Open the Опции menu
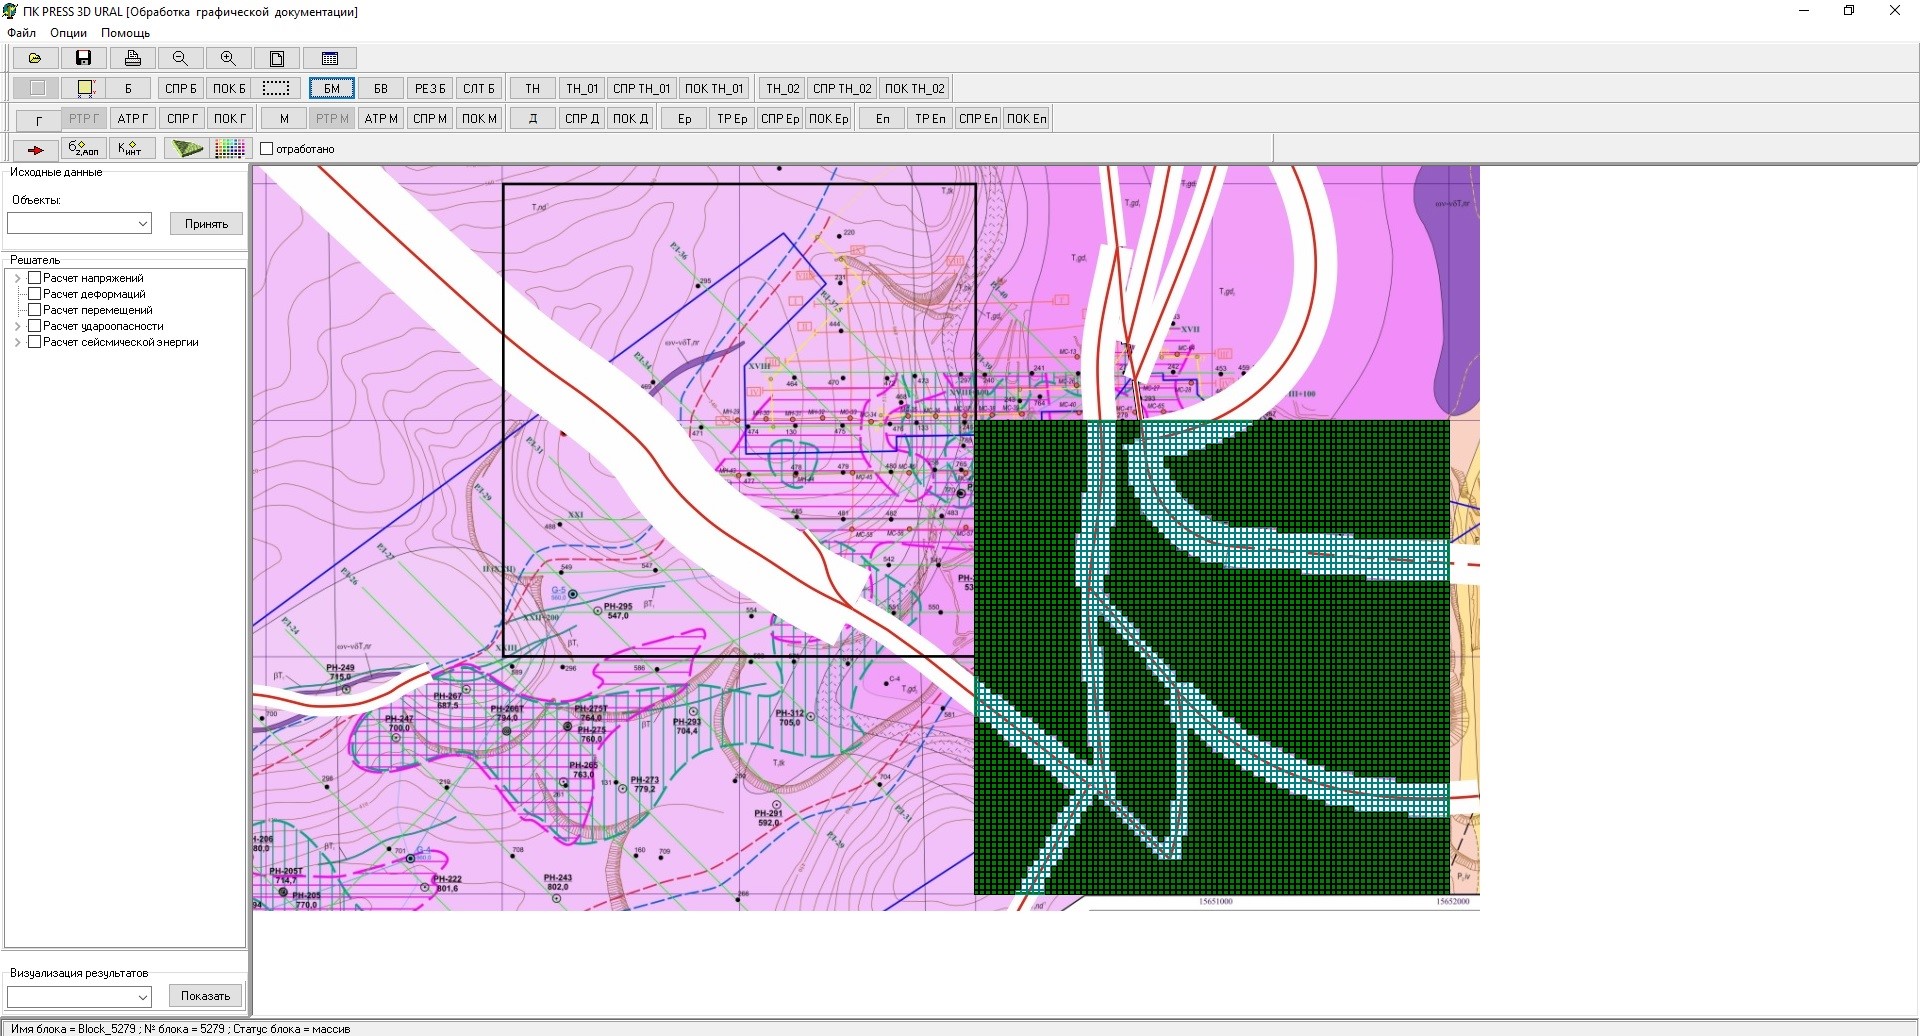 69,33
